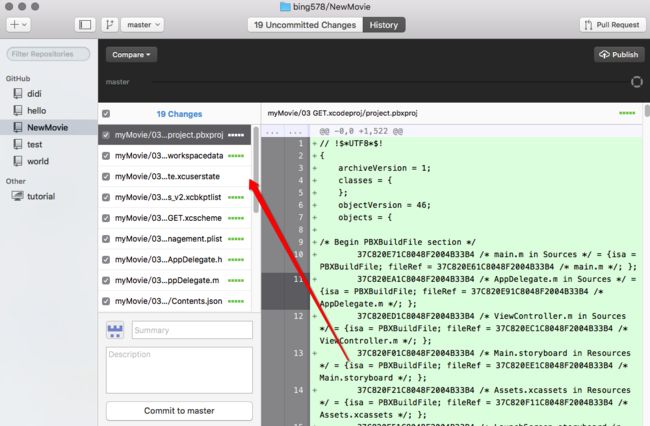Select the NewMovie repository

pos(49,128)
